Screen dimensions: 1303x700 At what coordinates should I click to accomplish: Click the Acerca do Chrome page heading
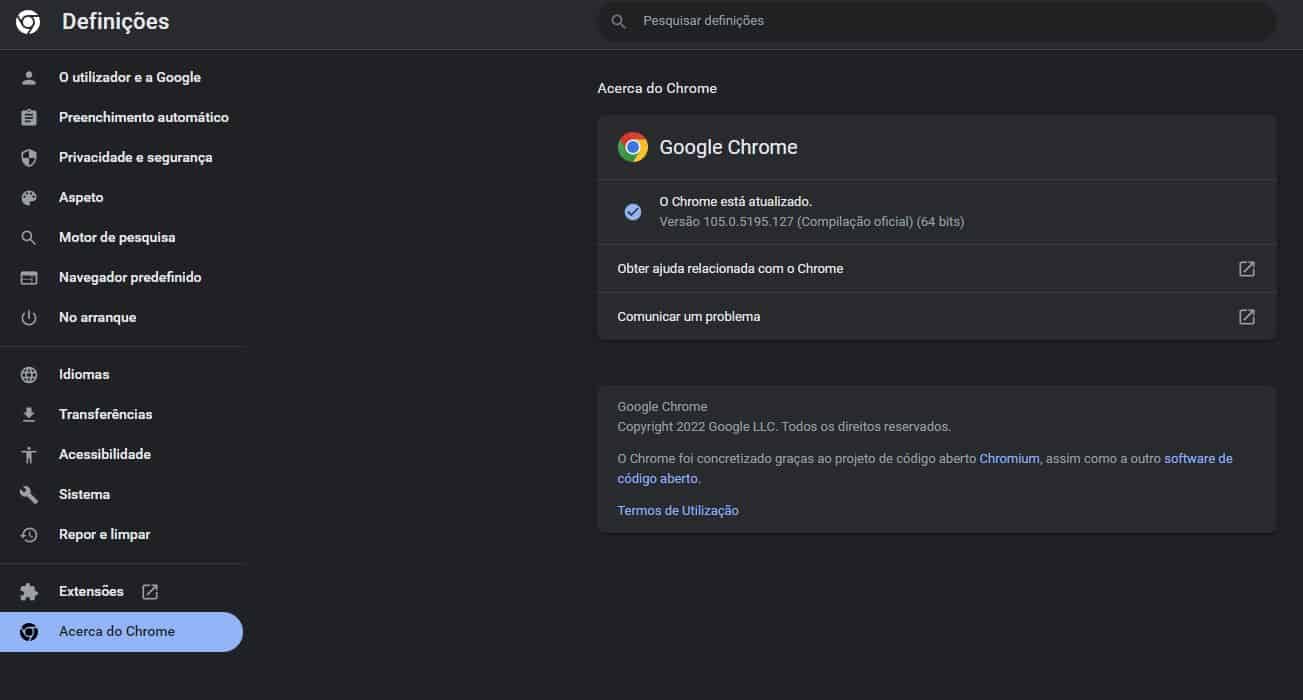657,88
